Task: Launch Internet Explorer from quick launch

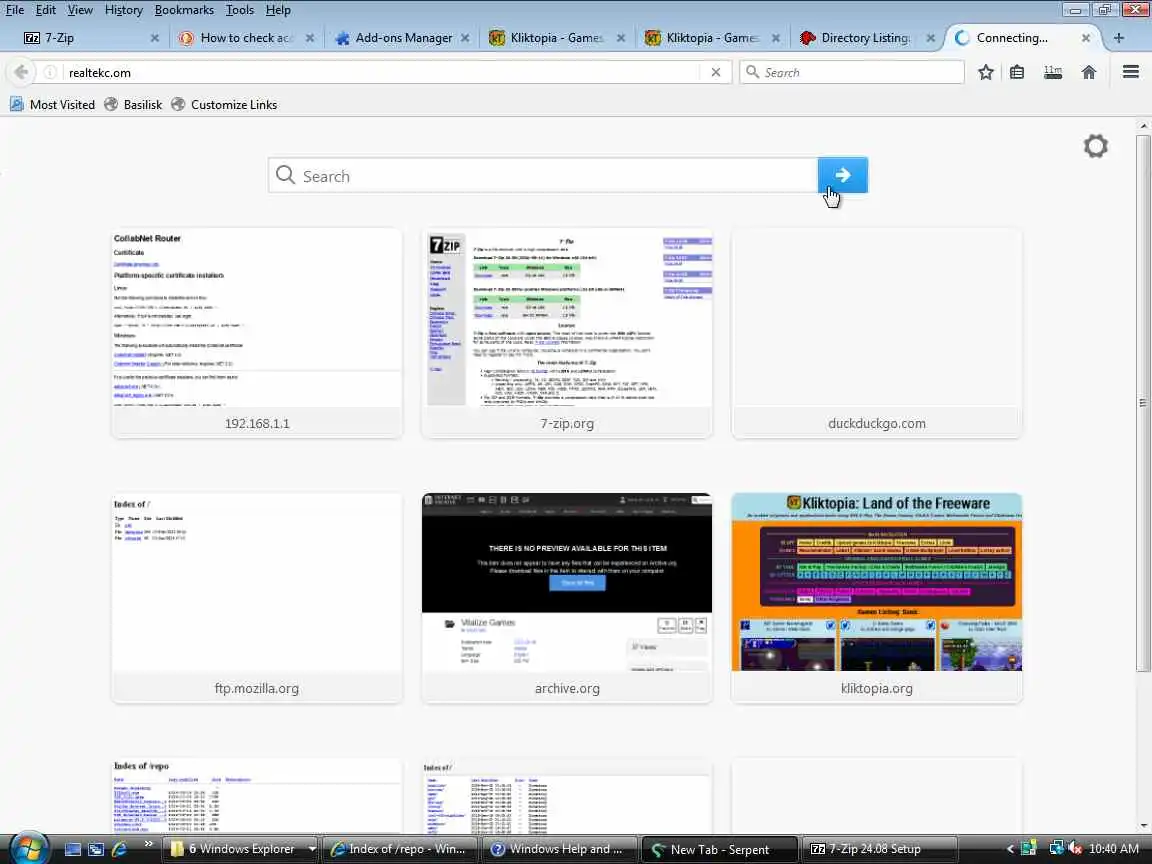Action: [119, 849]
